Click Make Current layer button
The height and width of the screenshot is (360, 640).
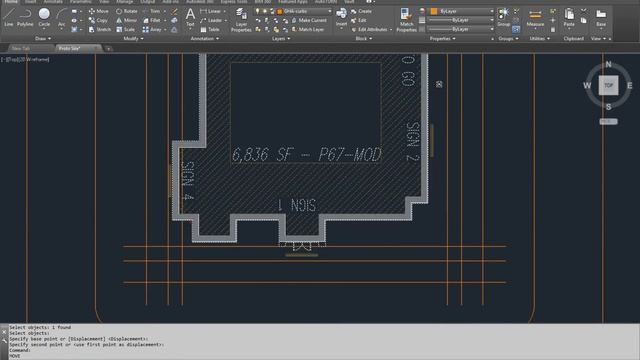(309, 20)
